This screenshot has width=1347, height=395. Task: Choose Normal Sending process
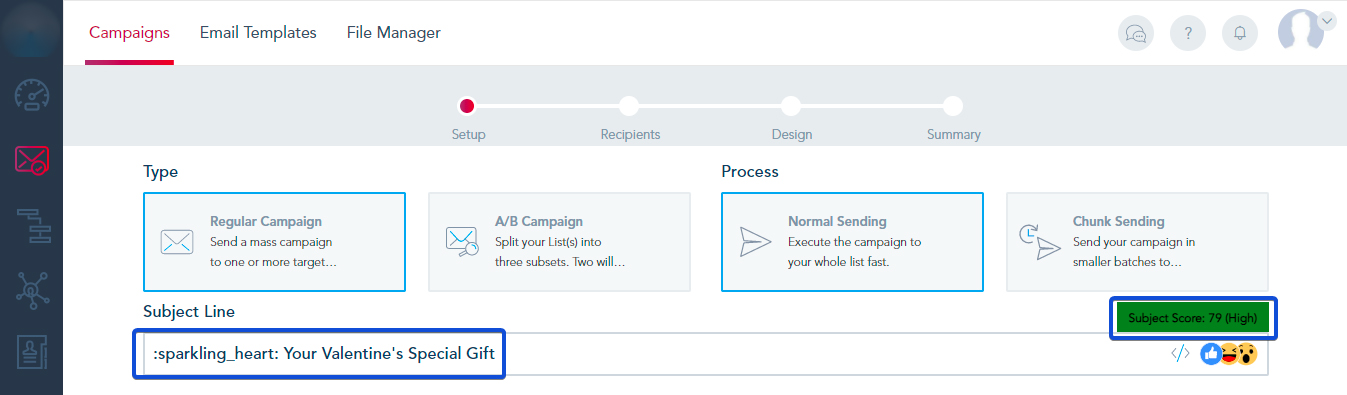pyautogui.click(x=852, y=242)
